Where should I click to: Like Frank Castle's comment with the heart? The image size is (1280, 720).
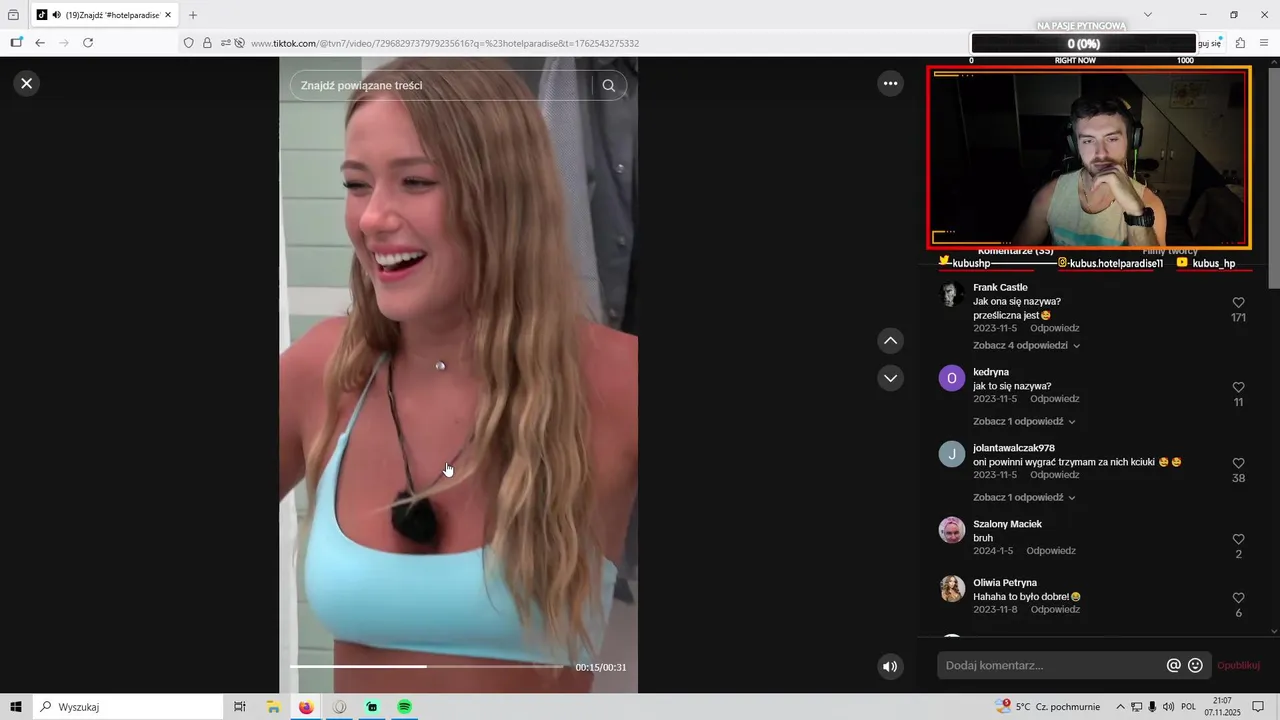(1238, 302)
